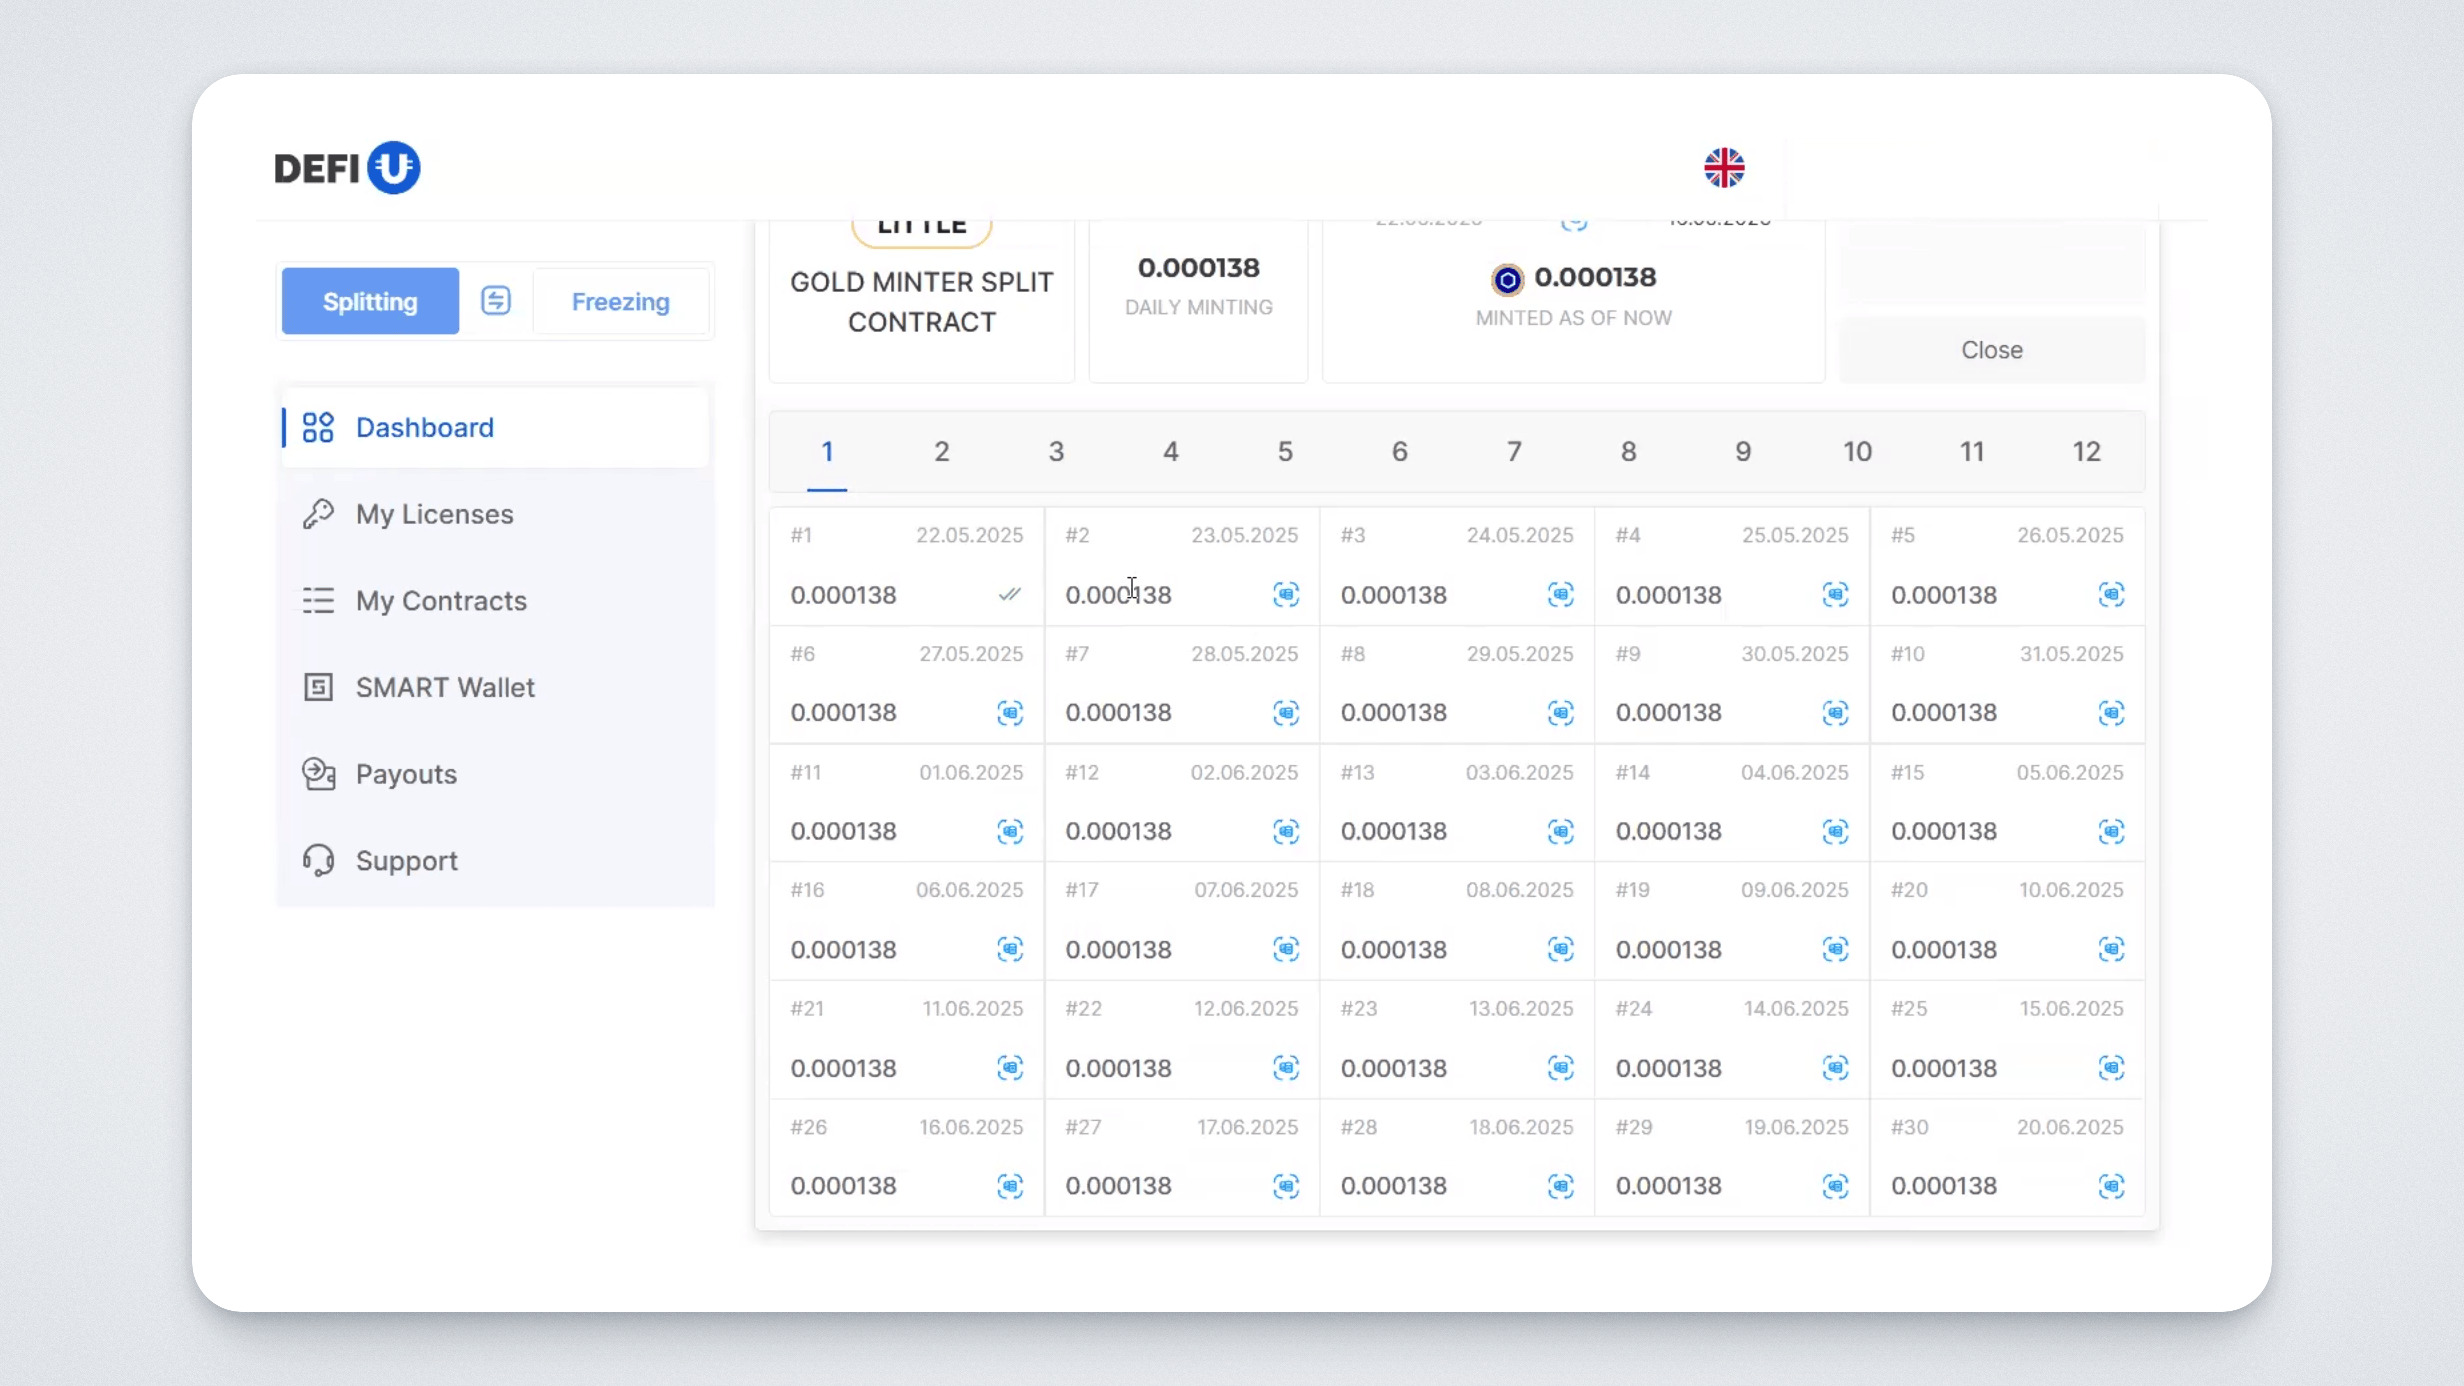
Task: Click the DEFI U logo
Action: click(x=347, y=168)
